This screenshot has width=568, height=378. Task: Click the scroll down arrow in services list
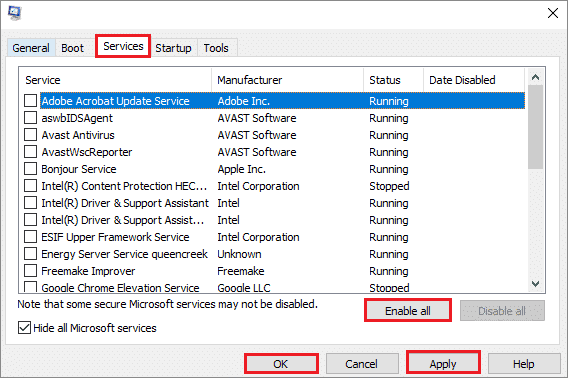[535, 283]
